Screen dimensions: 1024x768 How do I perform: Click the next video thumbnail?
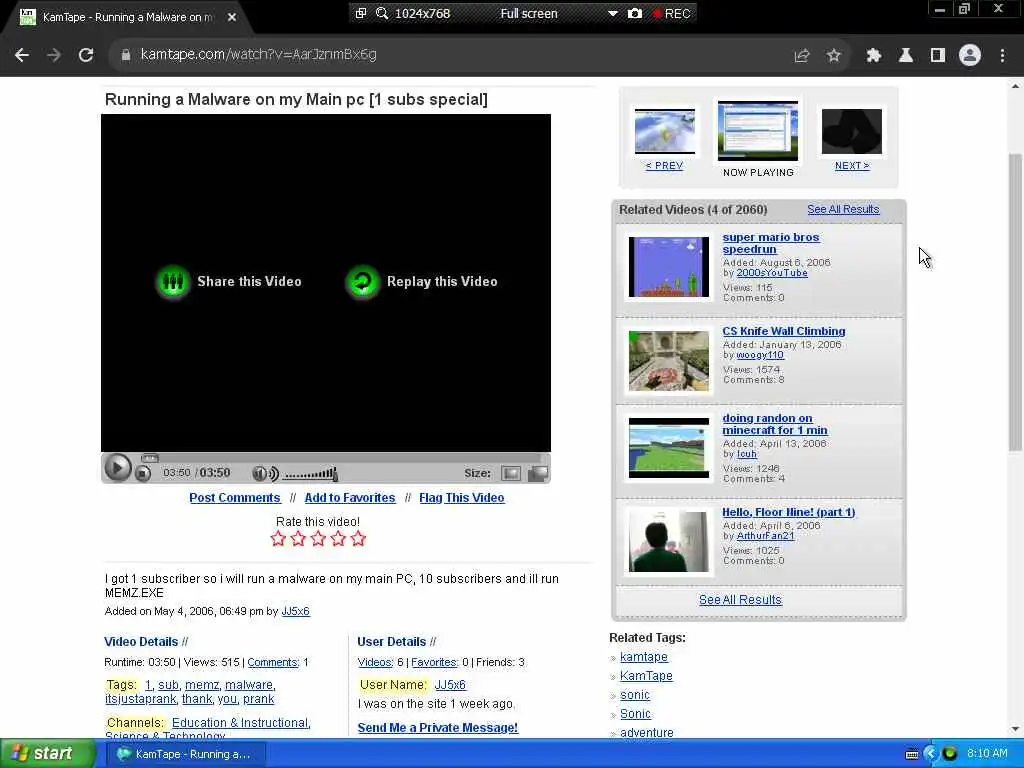[852, 131]
